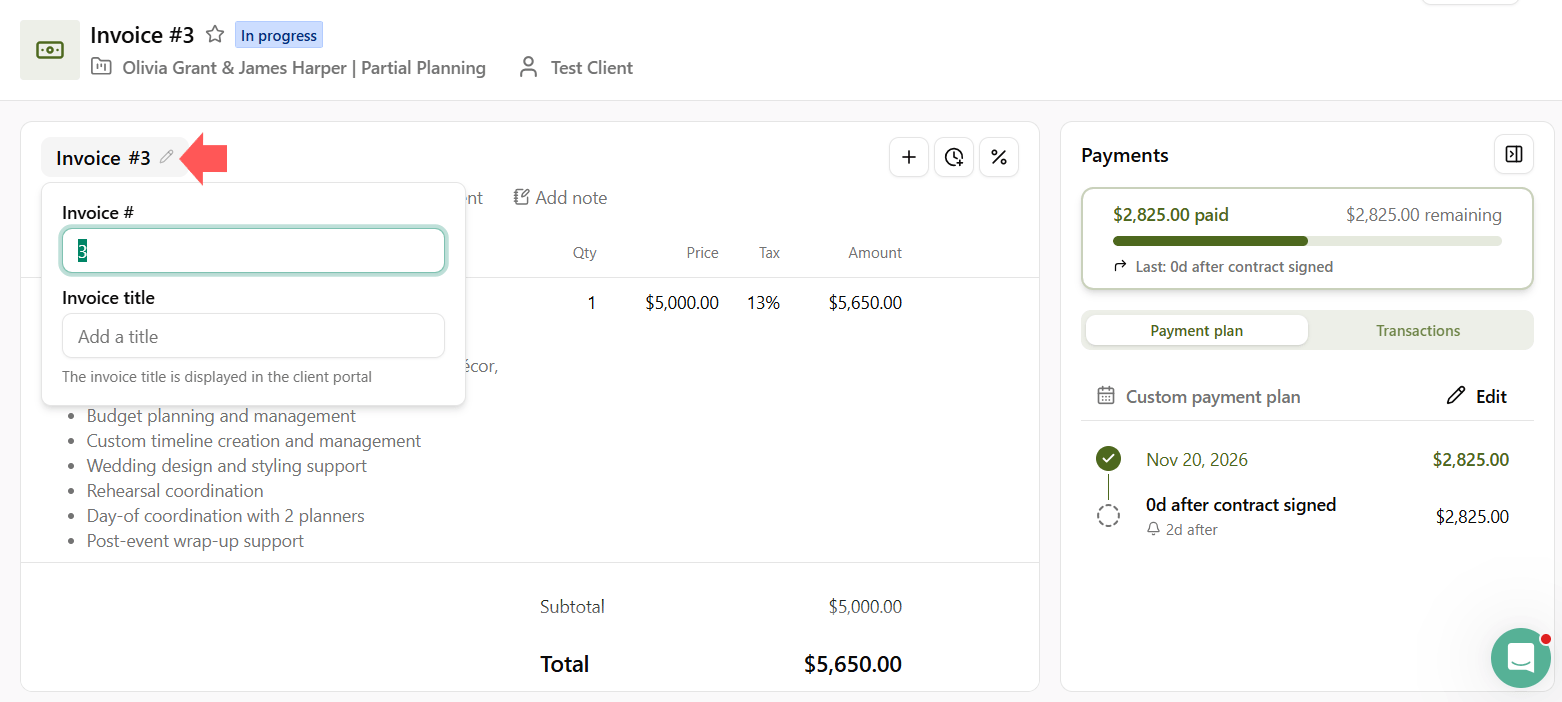Image resolution: width=1562 pixels, height=702 pixels.
Task: Click the $5,650.00 line amount cell
Action: pyautogui.click(x=865, y=303)
